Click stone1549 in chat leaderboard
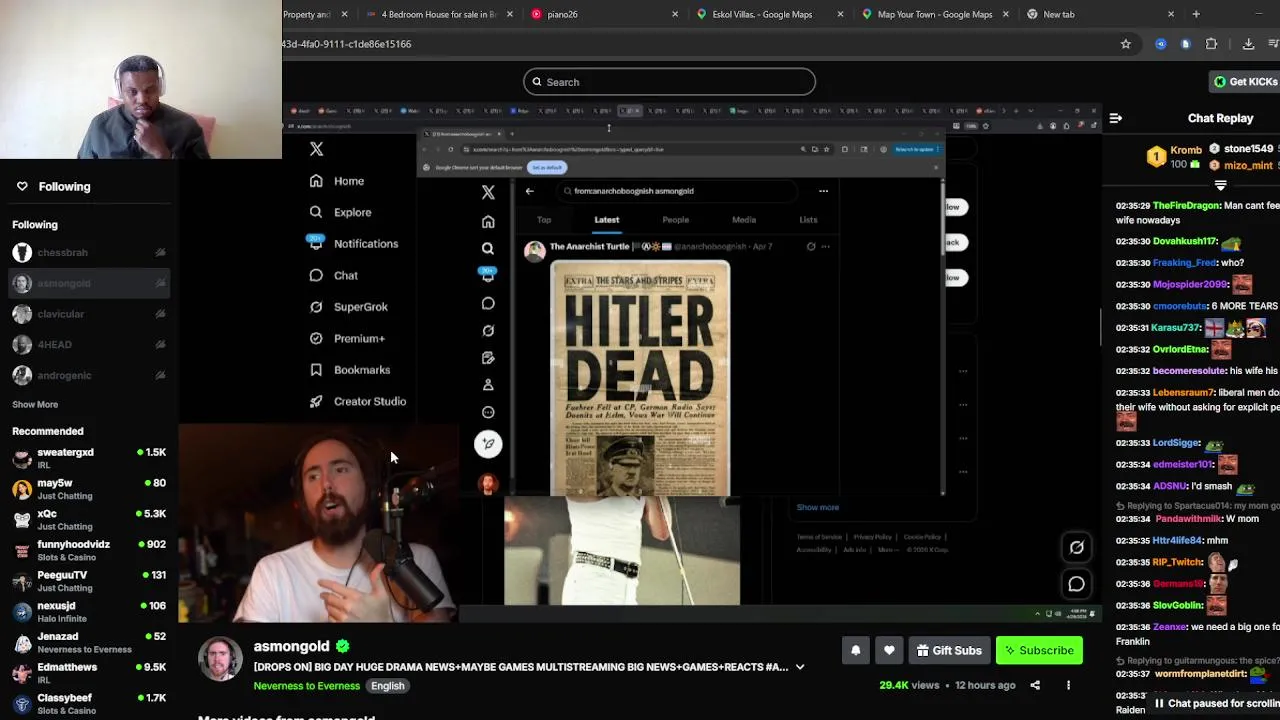This screenshot has height=720, width=1280. click(1248, 149)
